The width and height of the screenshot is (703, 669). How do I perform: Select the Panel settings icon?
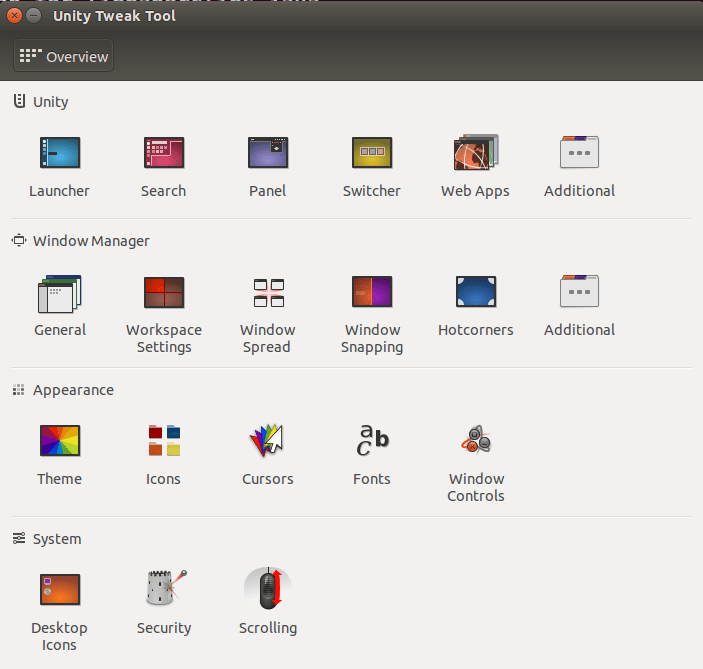[x=267, y=154]
